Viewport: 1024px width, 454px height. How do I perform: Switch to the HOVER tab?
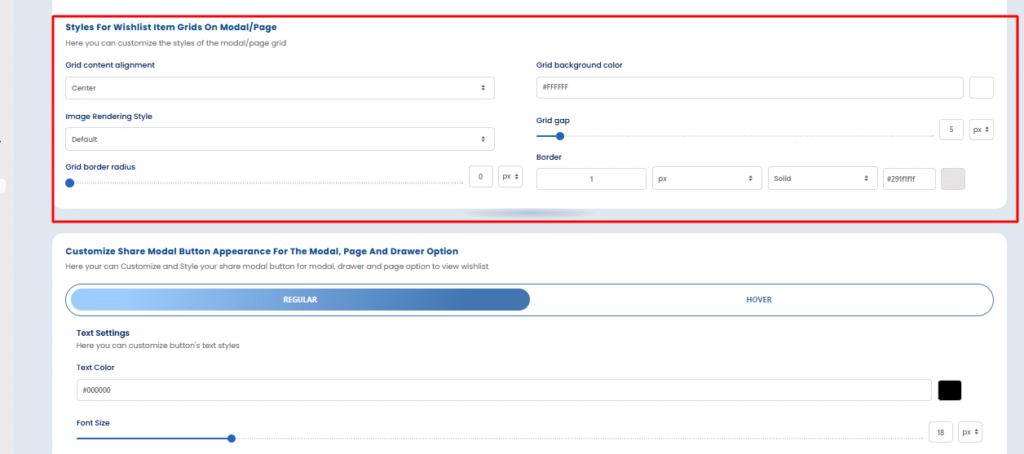759,300
